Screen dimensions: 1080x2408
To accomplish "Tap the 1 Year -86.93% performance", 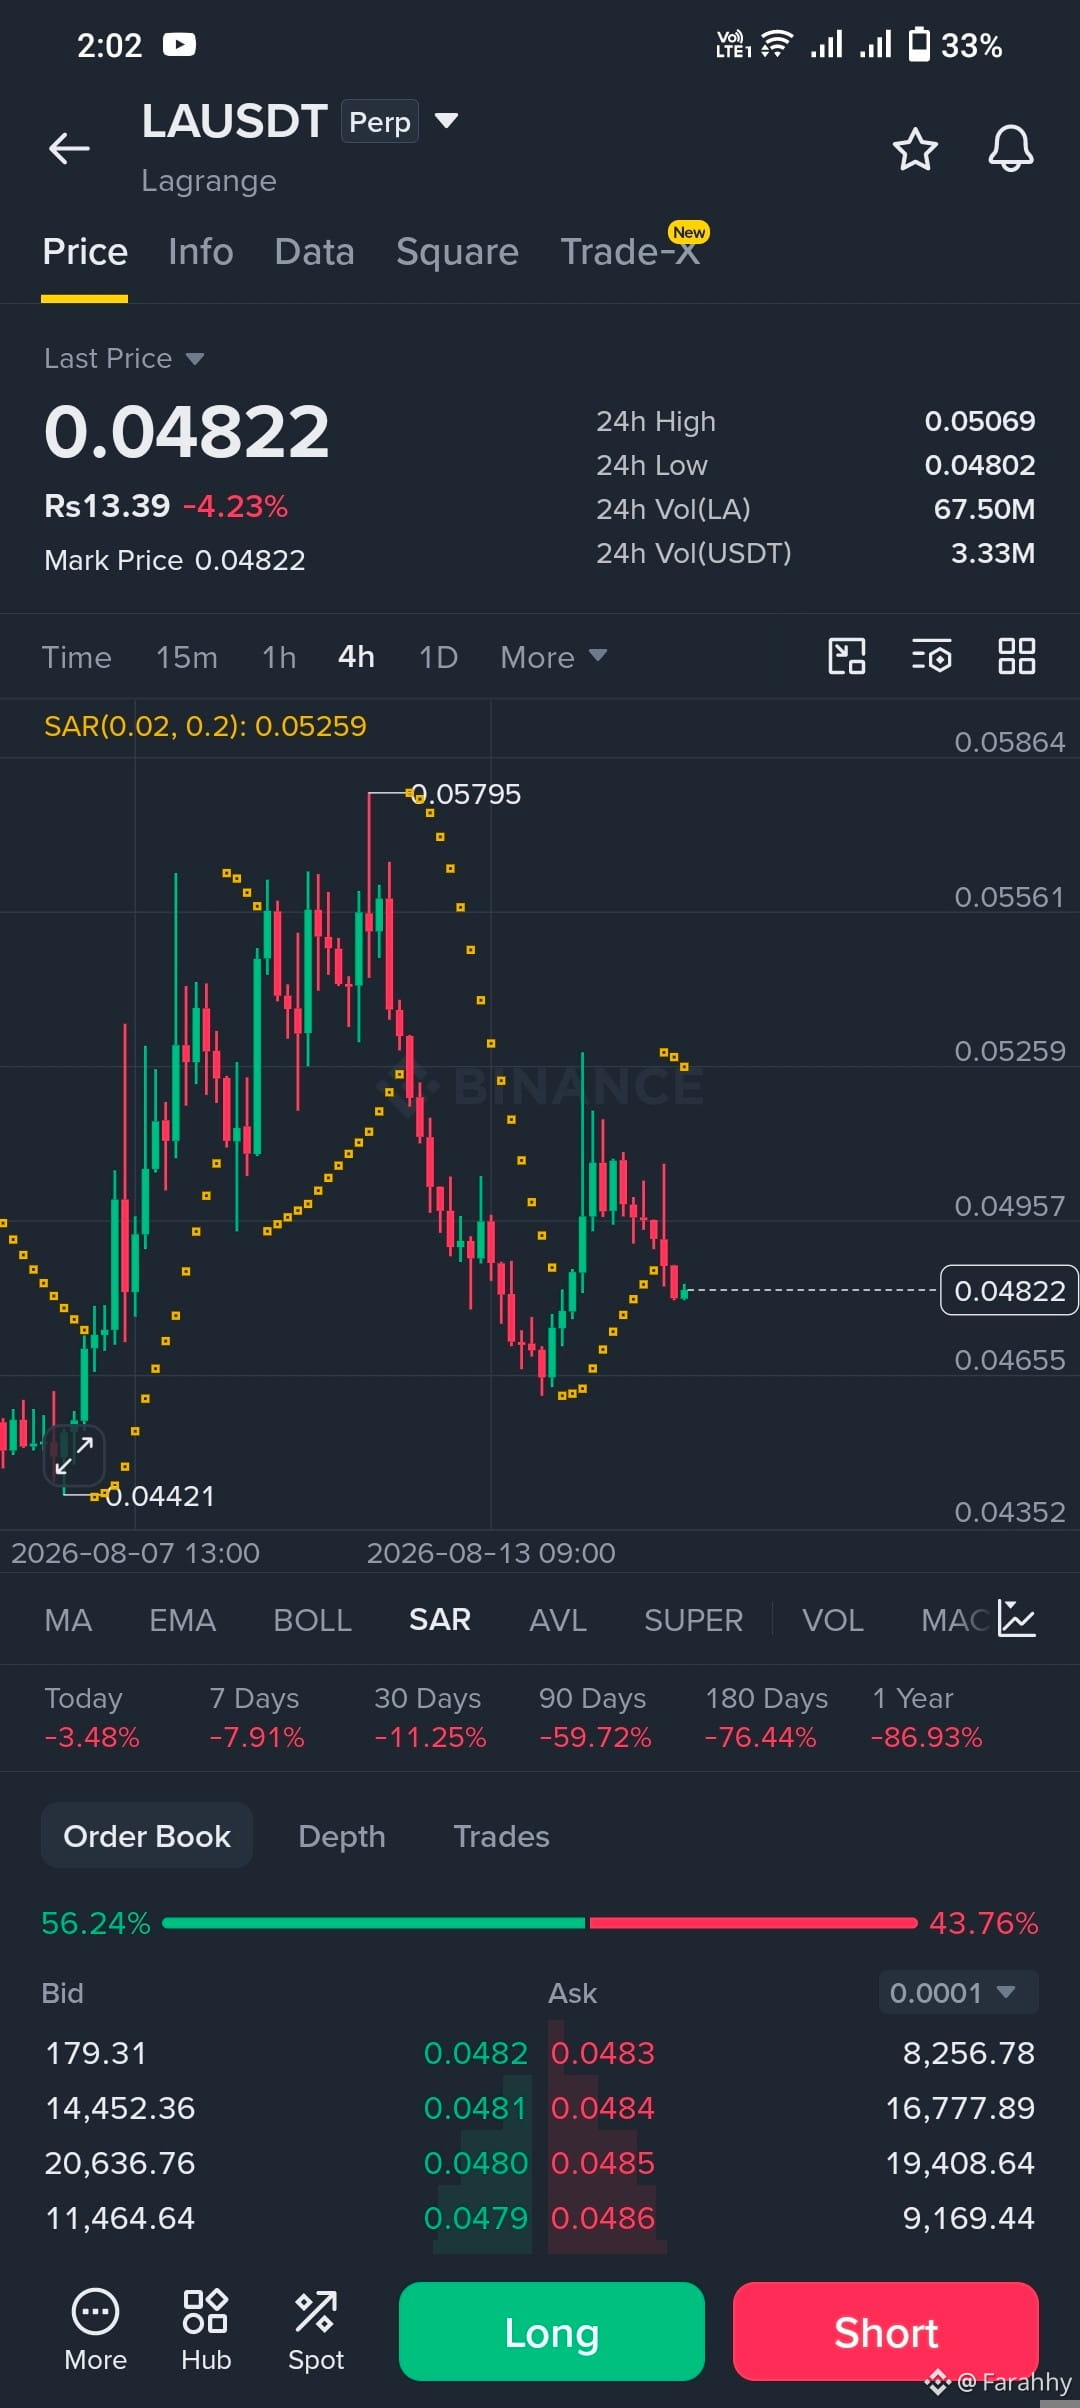I will click(x=926, y=1717).
